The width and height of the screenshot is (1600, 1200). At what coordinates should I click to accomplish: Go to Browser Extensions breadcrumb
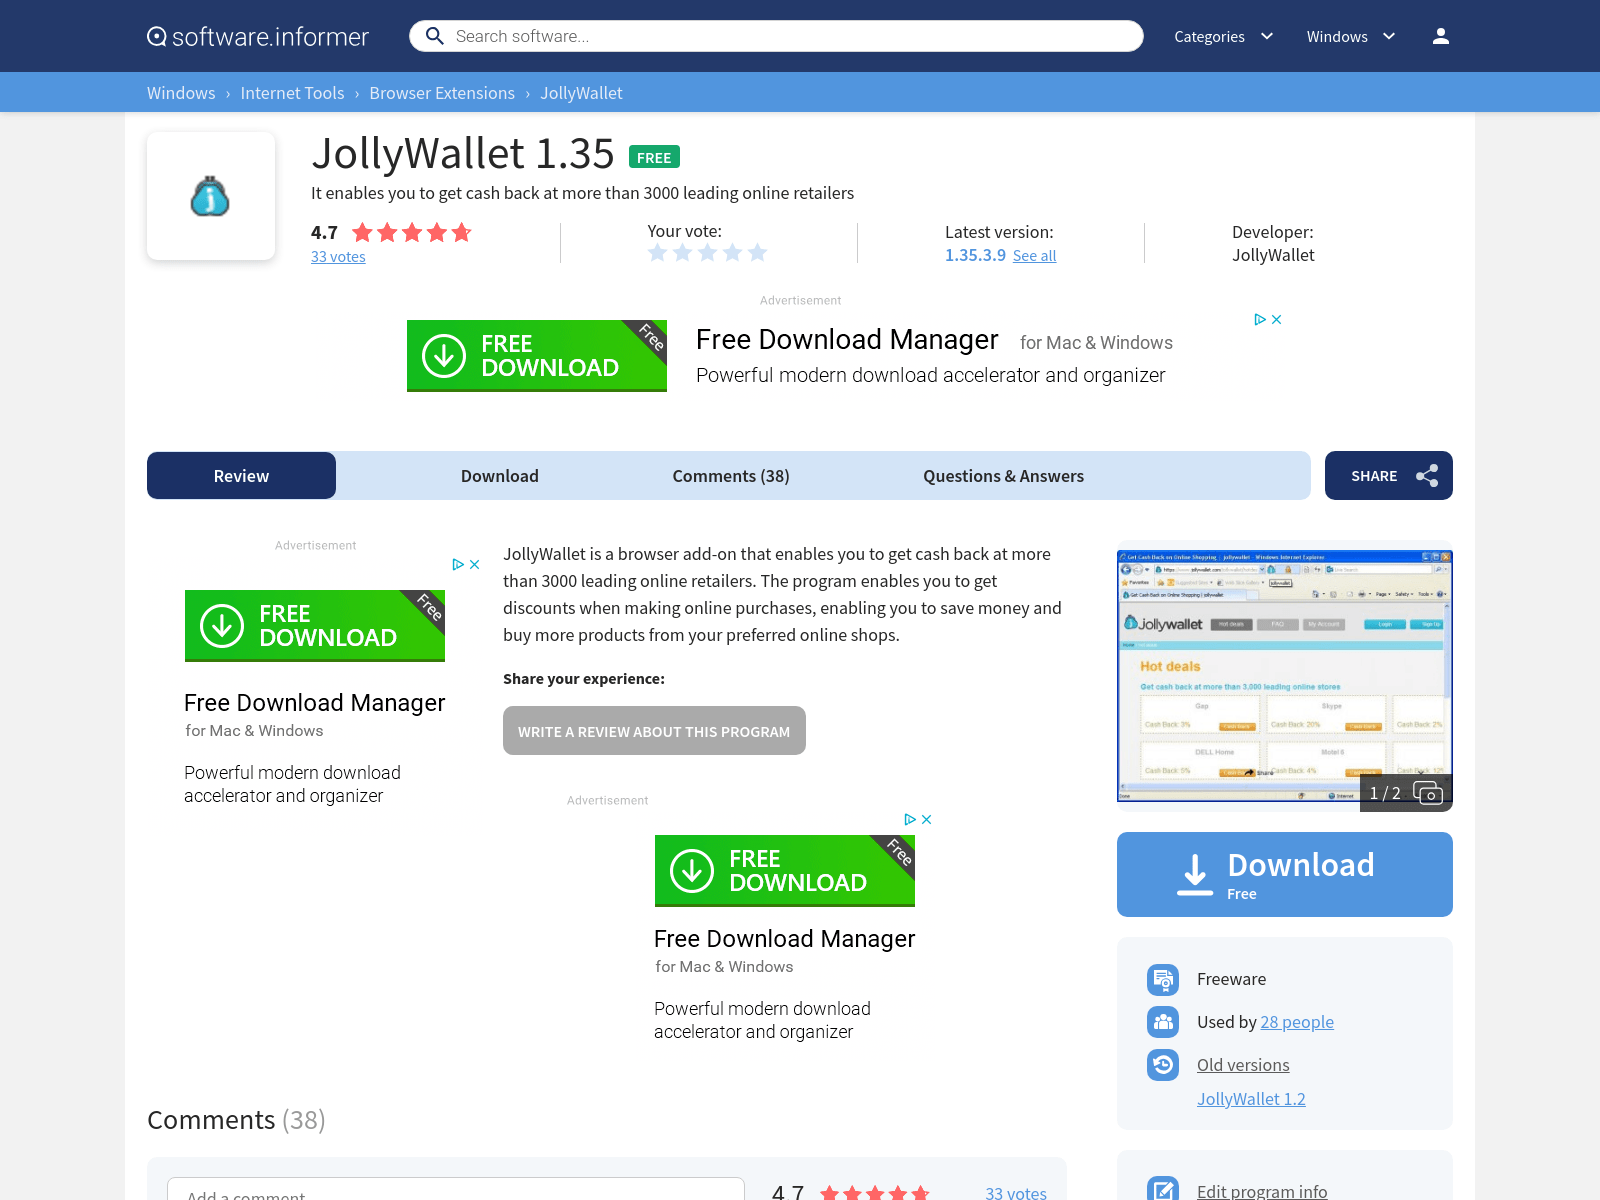[x=442, y=93]
